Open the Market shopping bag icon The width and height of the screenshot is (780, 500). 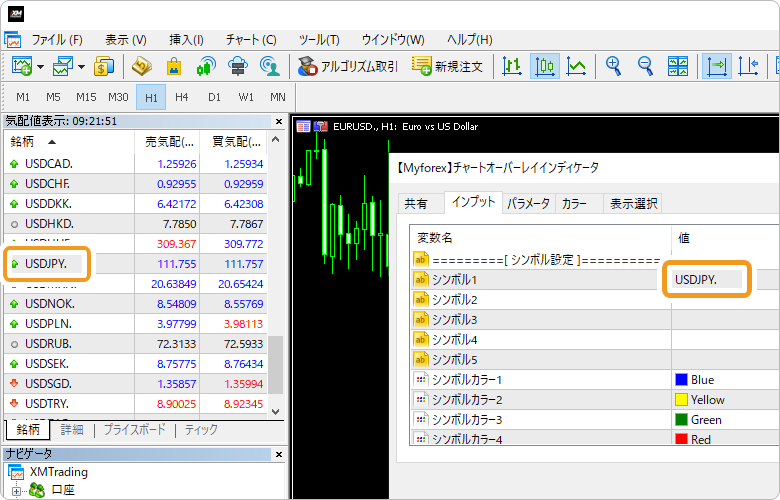(x=174, y=66)
